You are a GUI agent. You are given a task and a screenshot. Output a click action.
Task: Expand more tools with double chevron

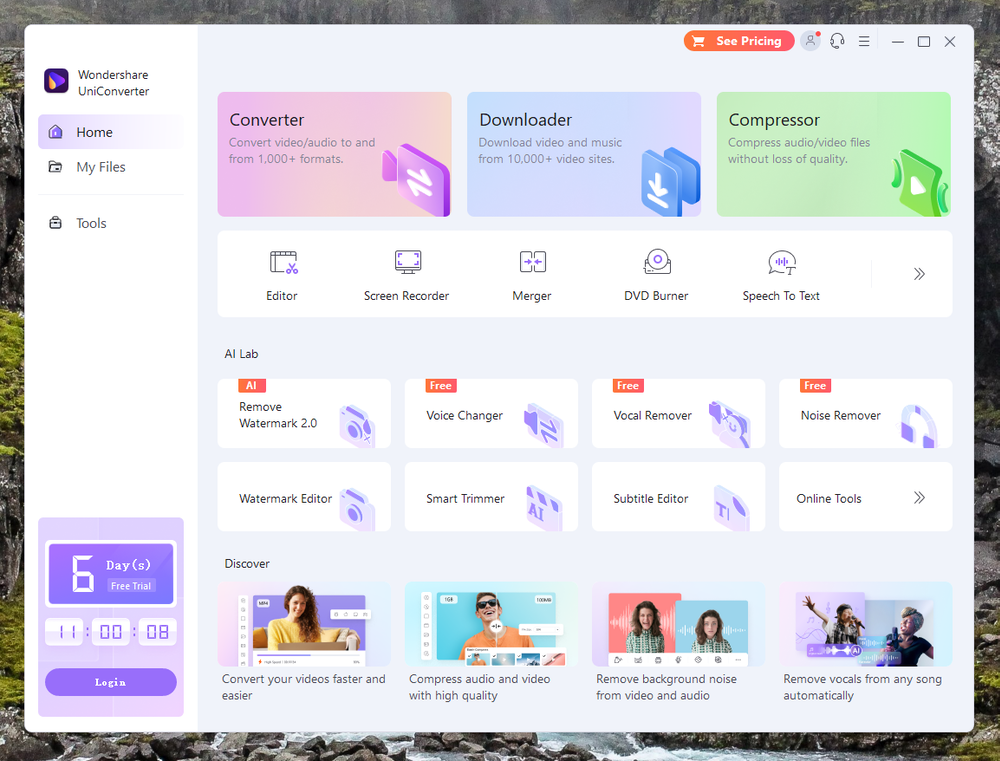coord(918,274)
